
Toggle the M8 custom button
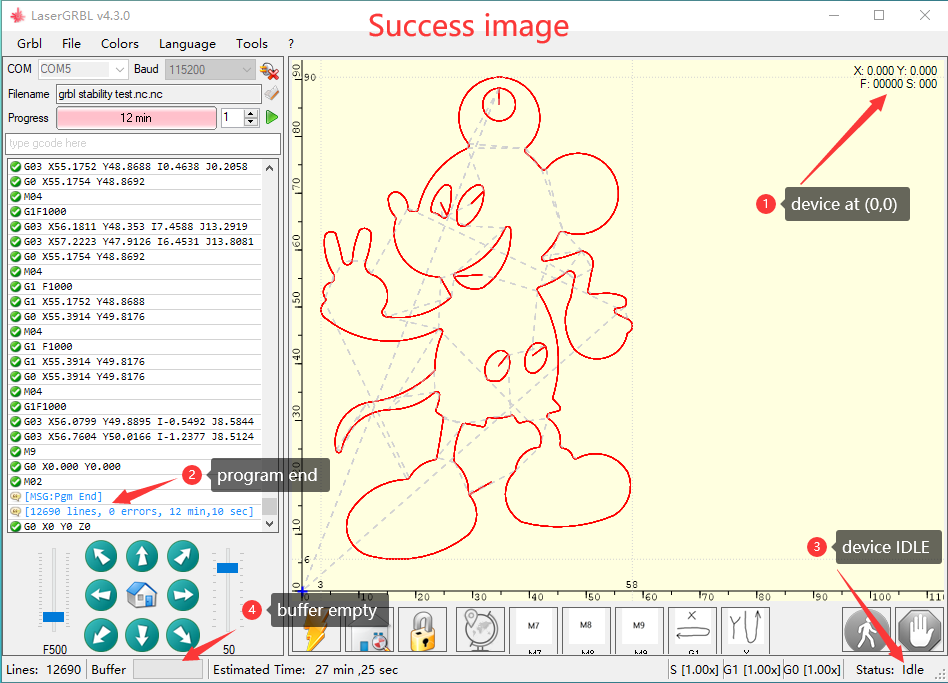pyautogui.click(x=587, y=631)
